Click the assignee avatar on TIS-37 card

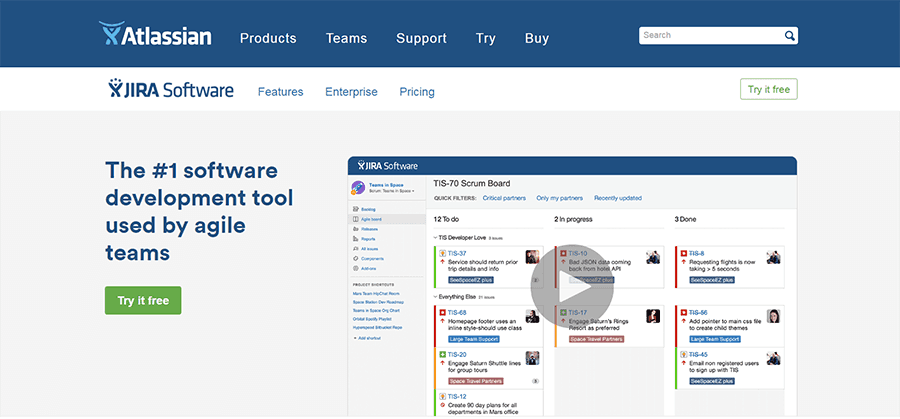pos(532,257)
